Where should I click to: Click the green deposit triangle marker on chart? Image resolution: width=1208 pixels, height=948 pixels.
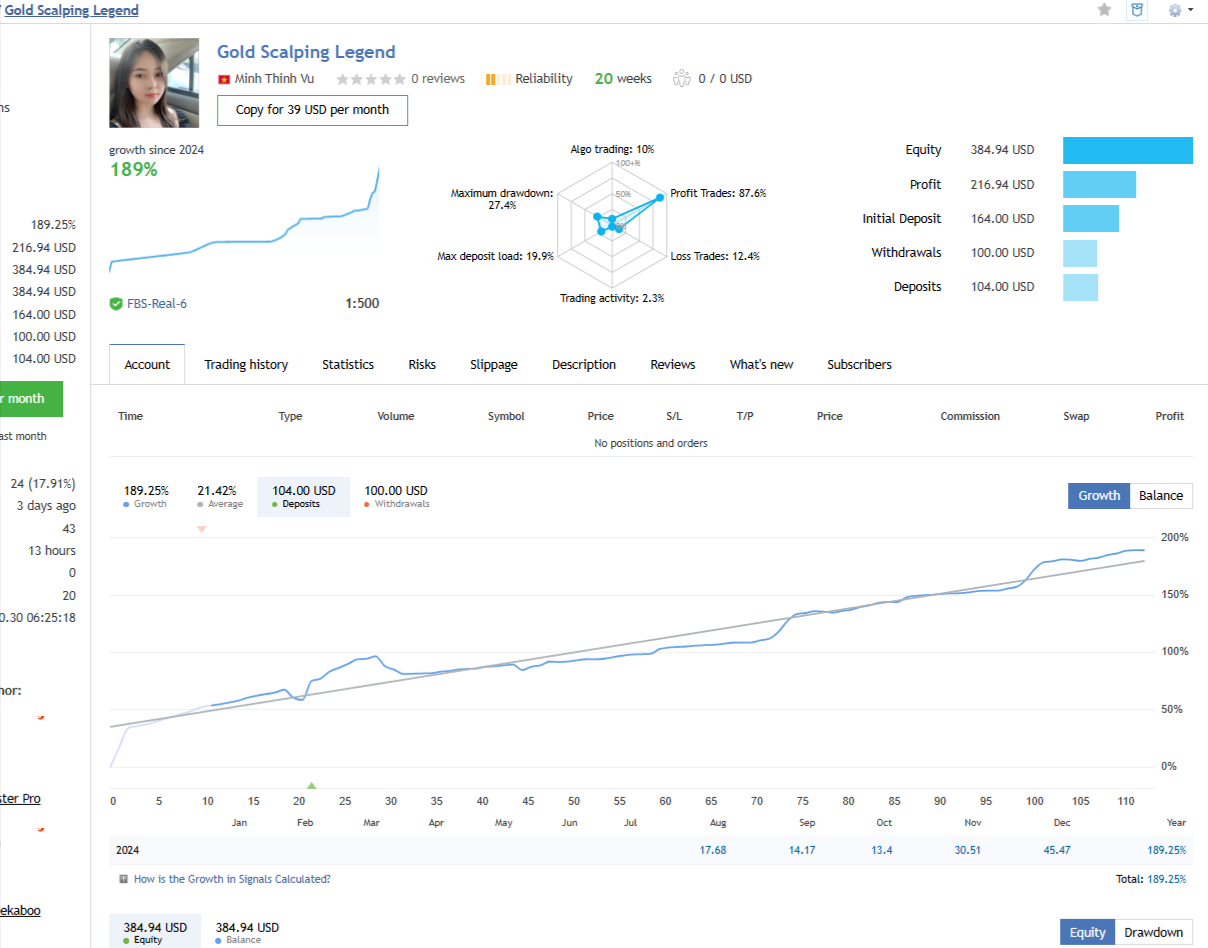click(311, 785)
